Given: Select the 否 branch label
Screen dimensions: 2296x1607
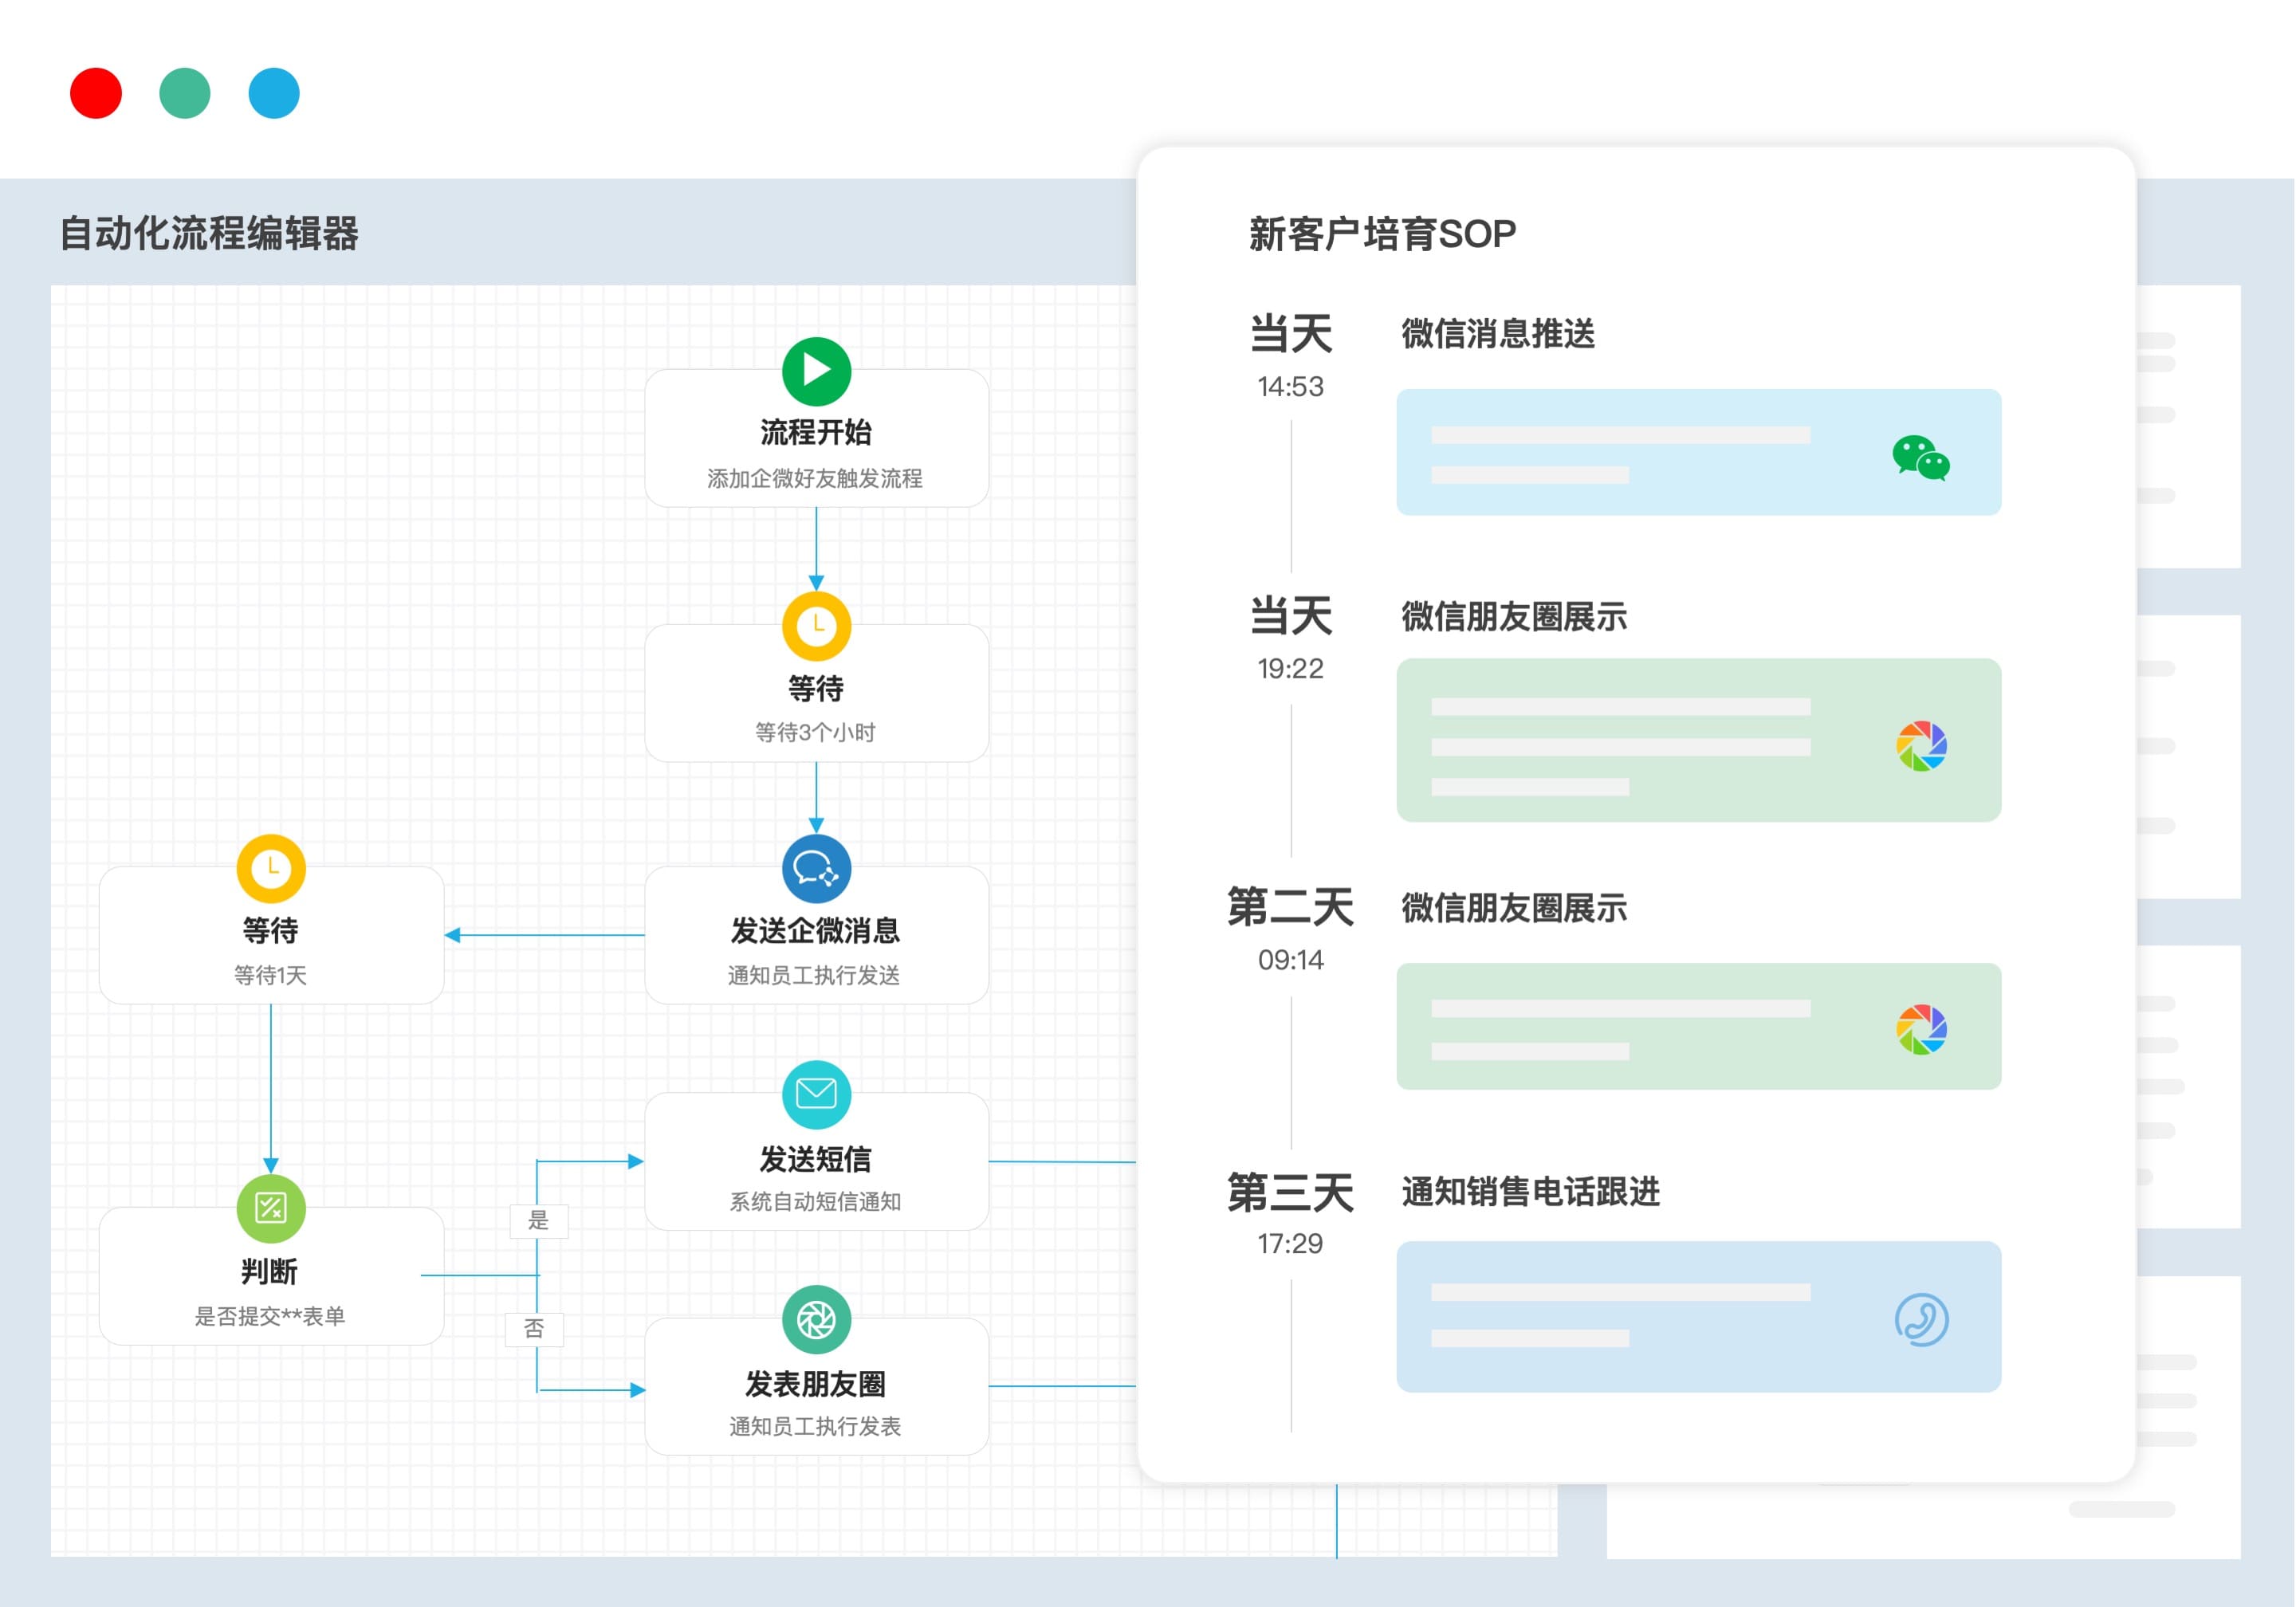Looking at the screenshot, I should click(535, 1329).
